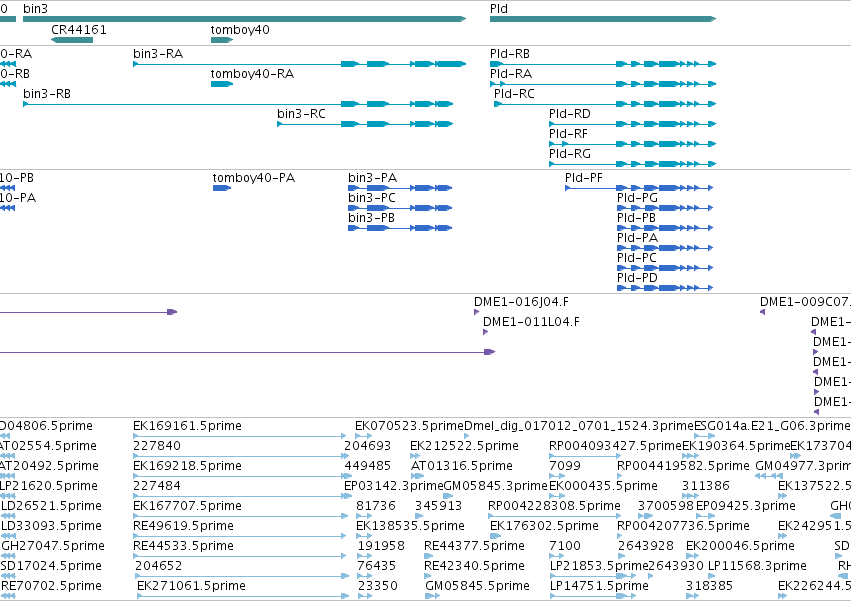Click the Pld-PB protein label
The width and height of the screenshot is (851, 601).
(636, 218)
